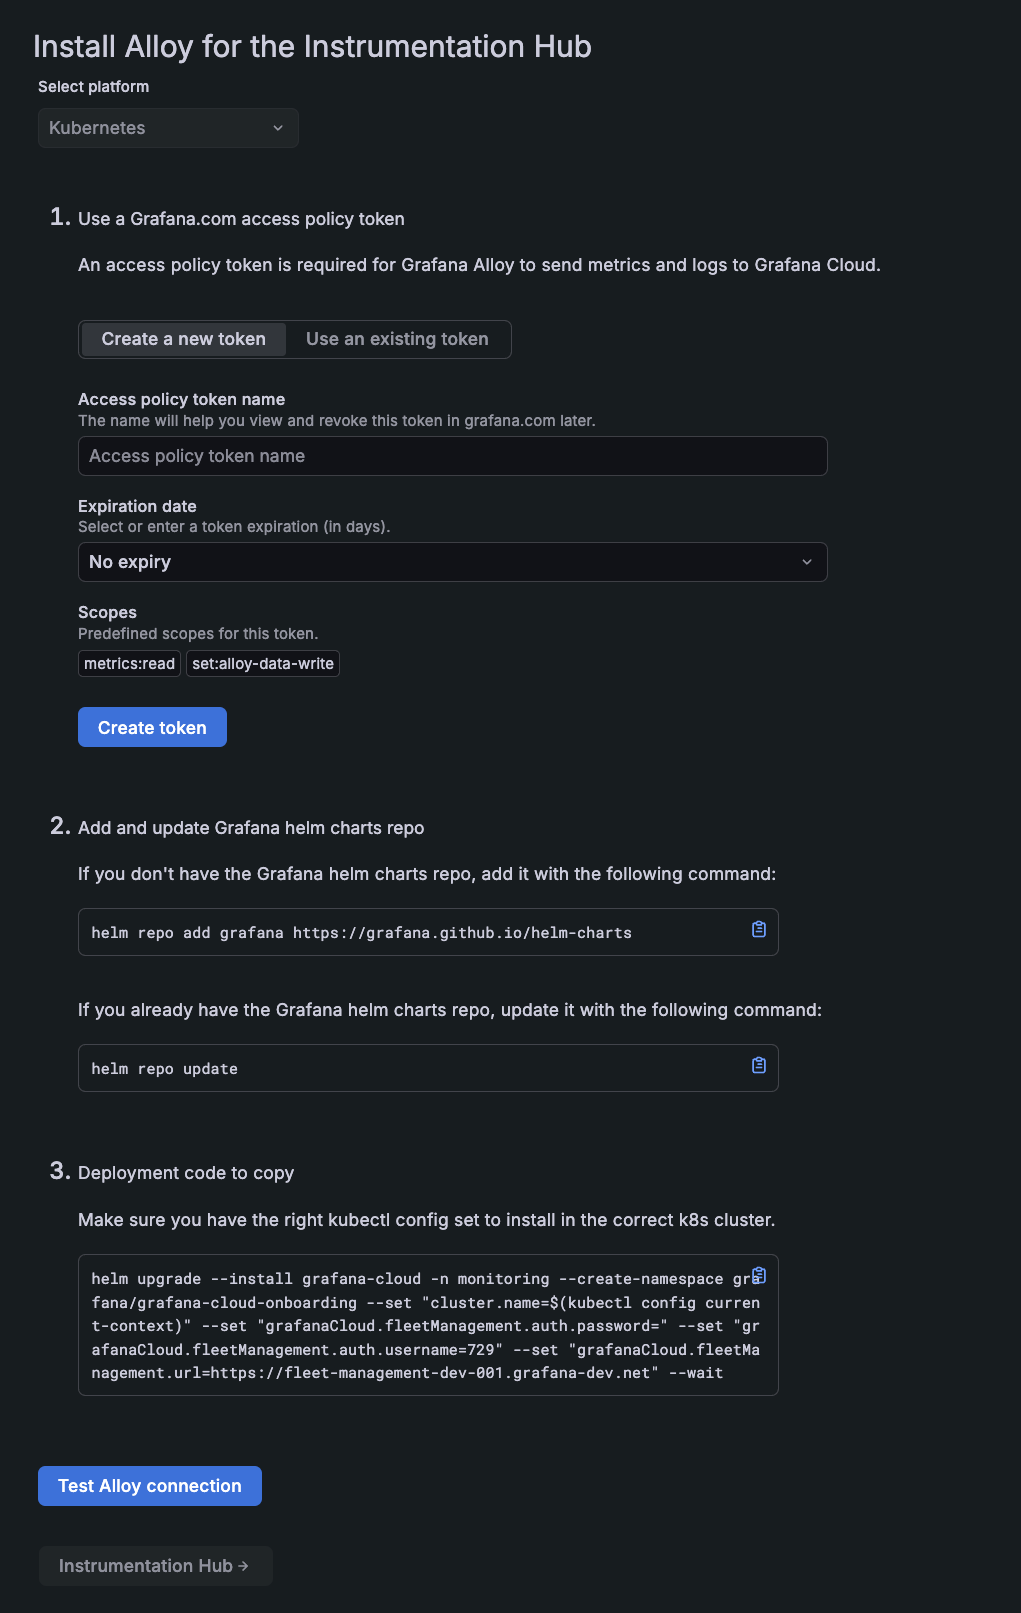Select the Use an existing token tab
The width and height of the screenshot is (1021, 1613).
click(x=397, y=339)
